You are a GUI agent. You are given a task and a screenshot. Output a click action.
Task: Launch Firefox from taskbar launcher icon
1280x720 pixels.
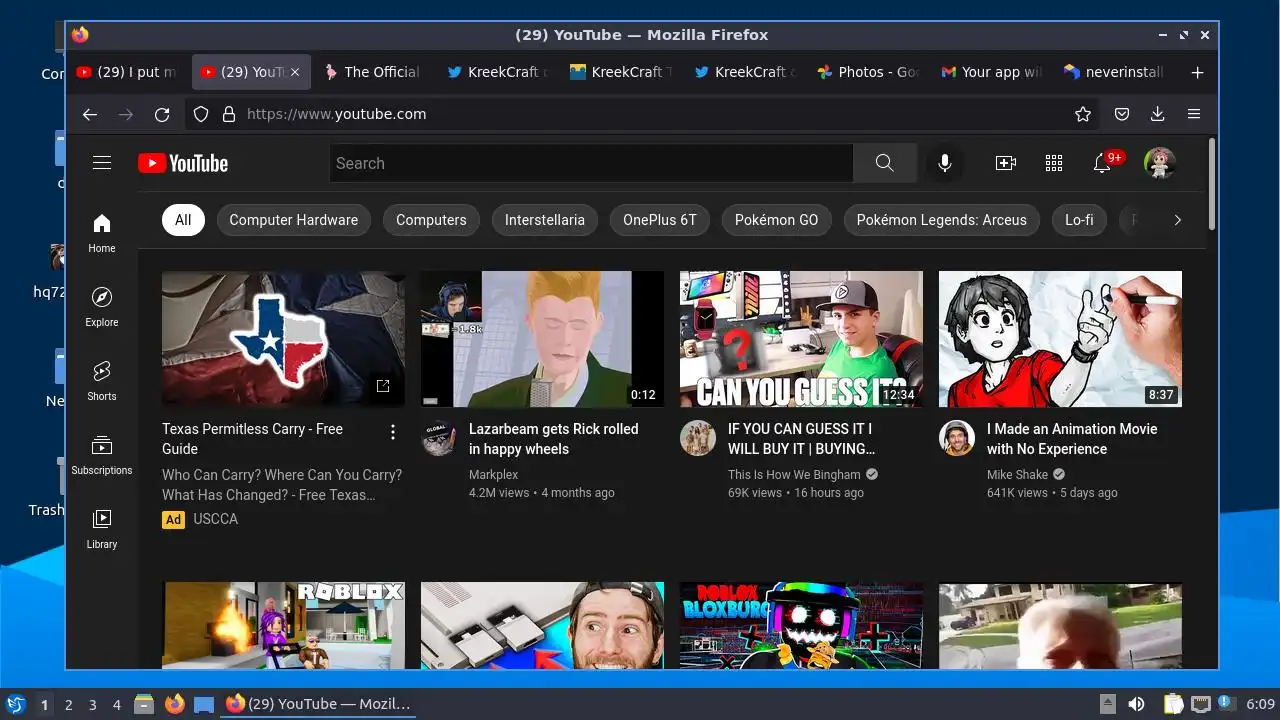[x=175, y=704]
